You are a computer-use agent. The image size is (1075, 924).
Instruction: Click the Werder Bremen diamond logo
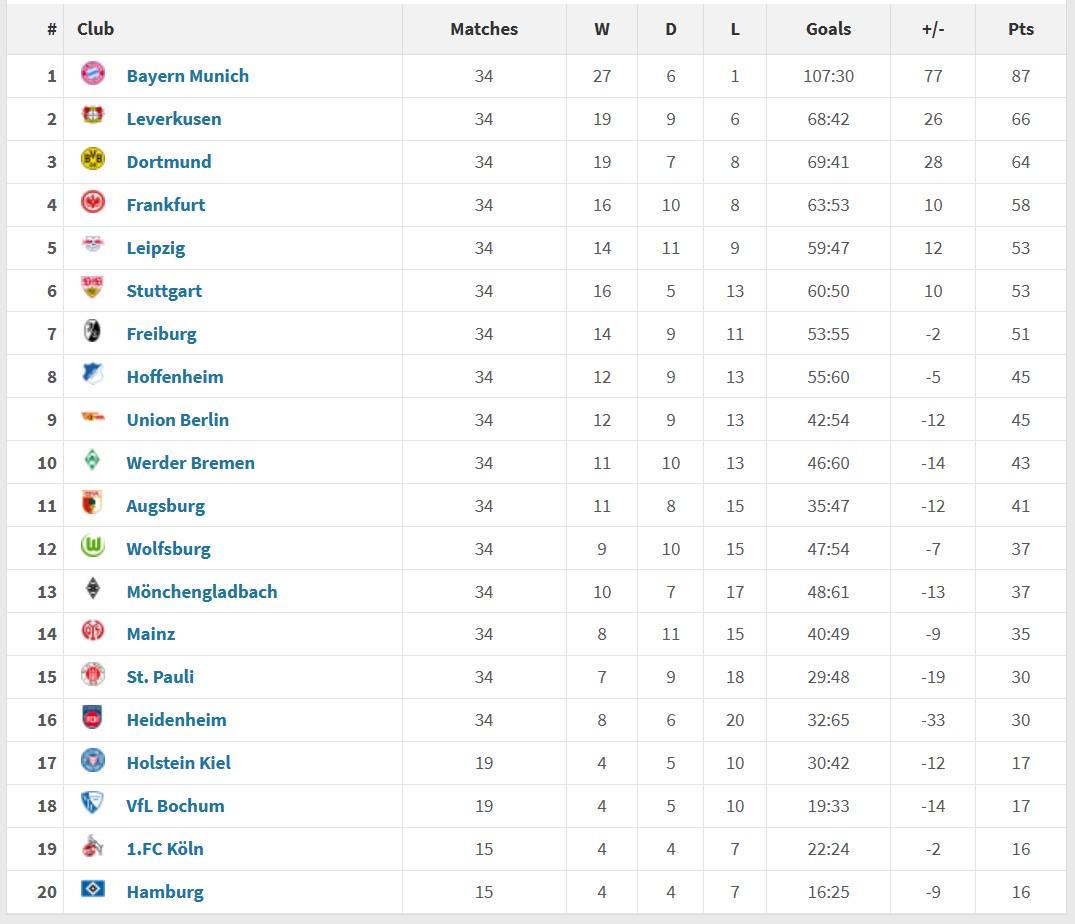click(92, 460)
